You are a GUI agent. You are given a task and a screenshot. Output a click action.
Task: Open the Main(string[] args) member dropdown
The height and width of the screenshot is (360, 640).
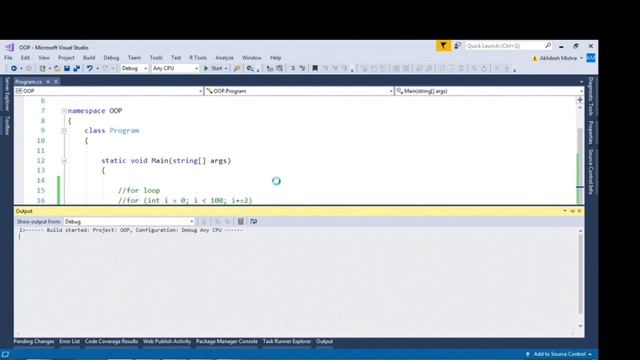pos(489,91)
